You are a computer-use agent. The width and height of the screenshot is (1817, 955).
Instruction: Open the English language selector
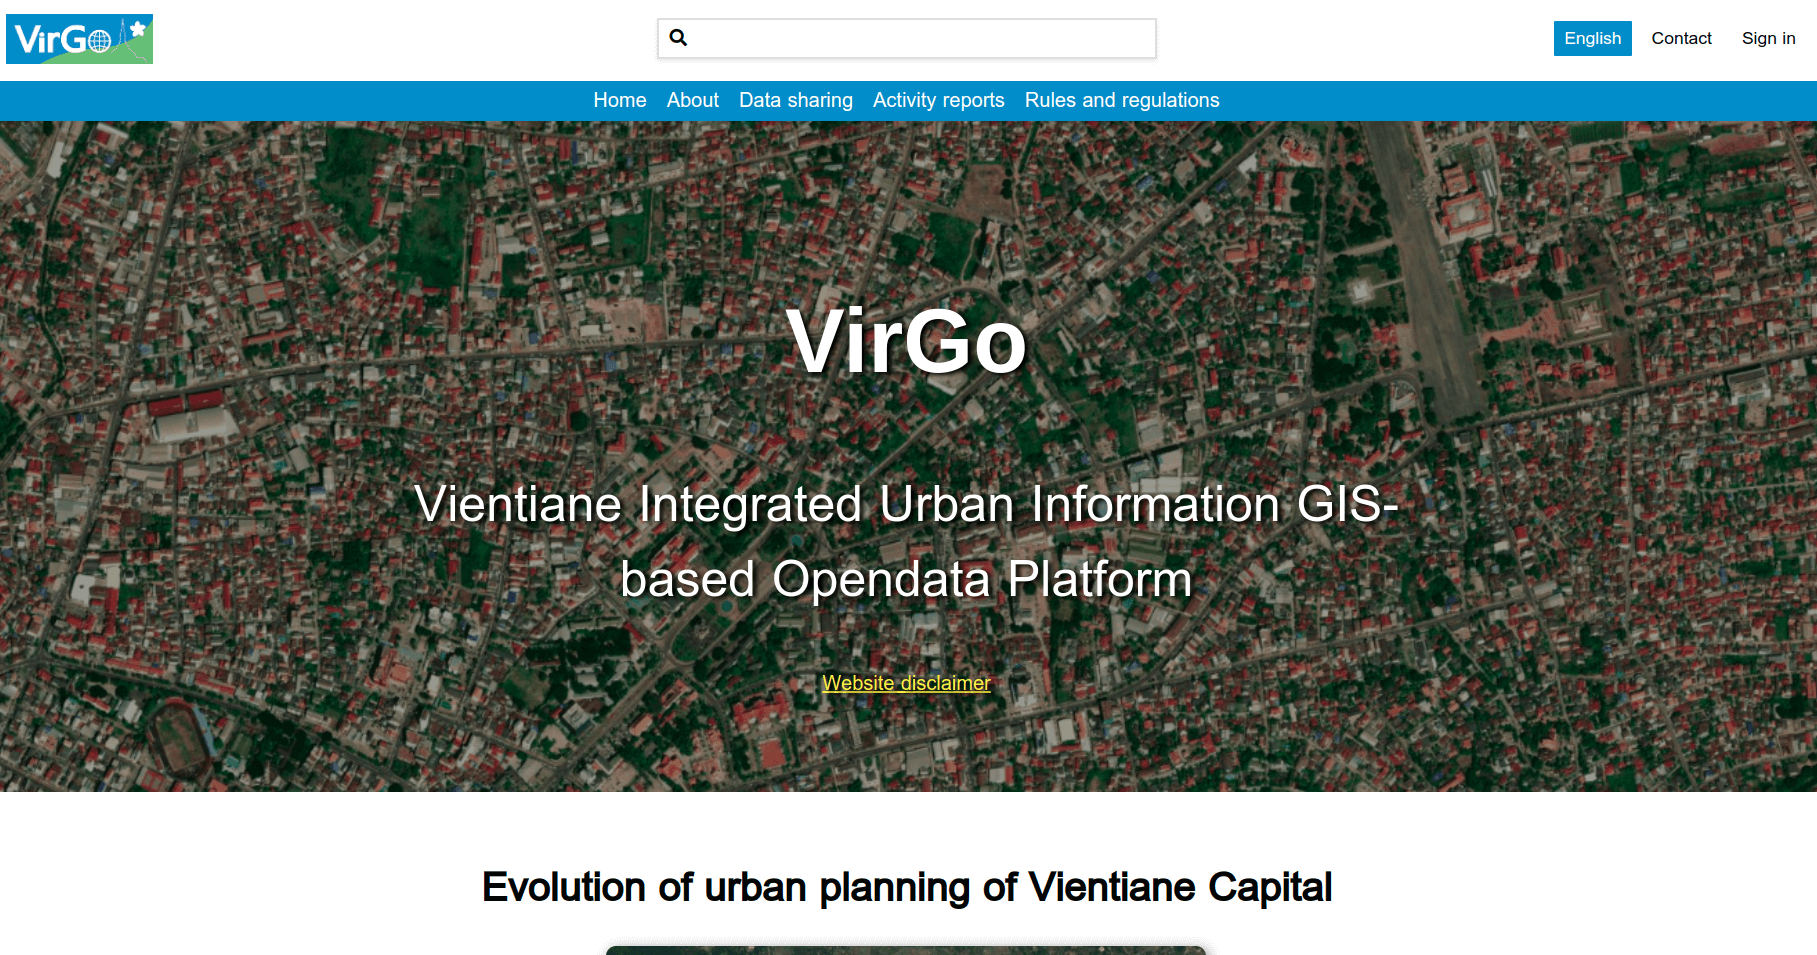[1592, 38]
